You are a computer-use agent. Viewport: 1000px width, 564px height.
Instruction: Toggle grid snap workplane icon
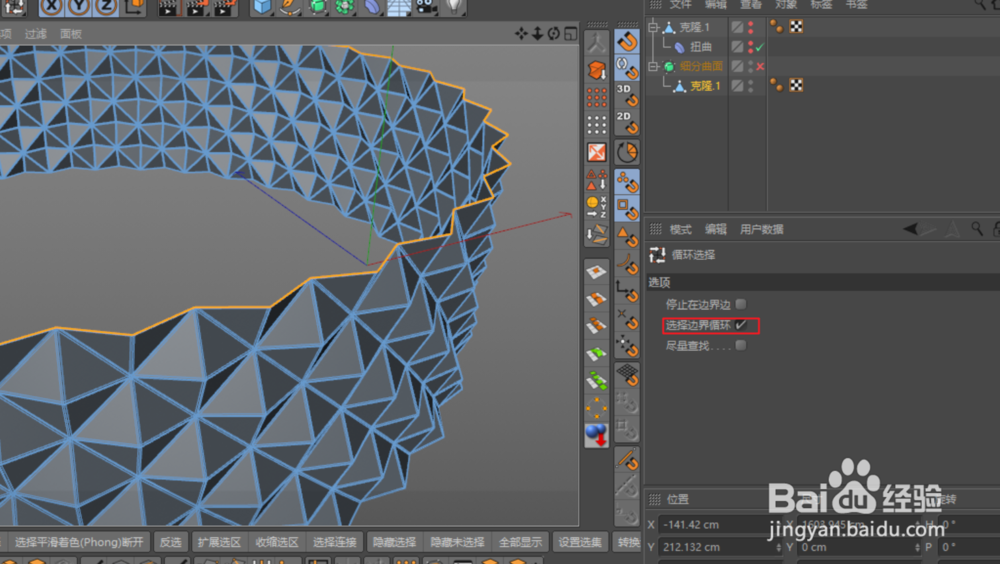[x=627, y=375]
